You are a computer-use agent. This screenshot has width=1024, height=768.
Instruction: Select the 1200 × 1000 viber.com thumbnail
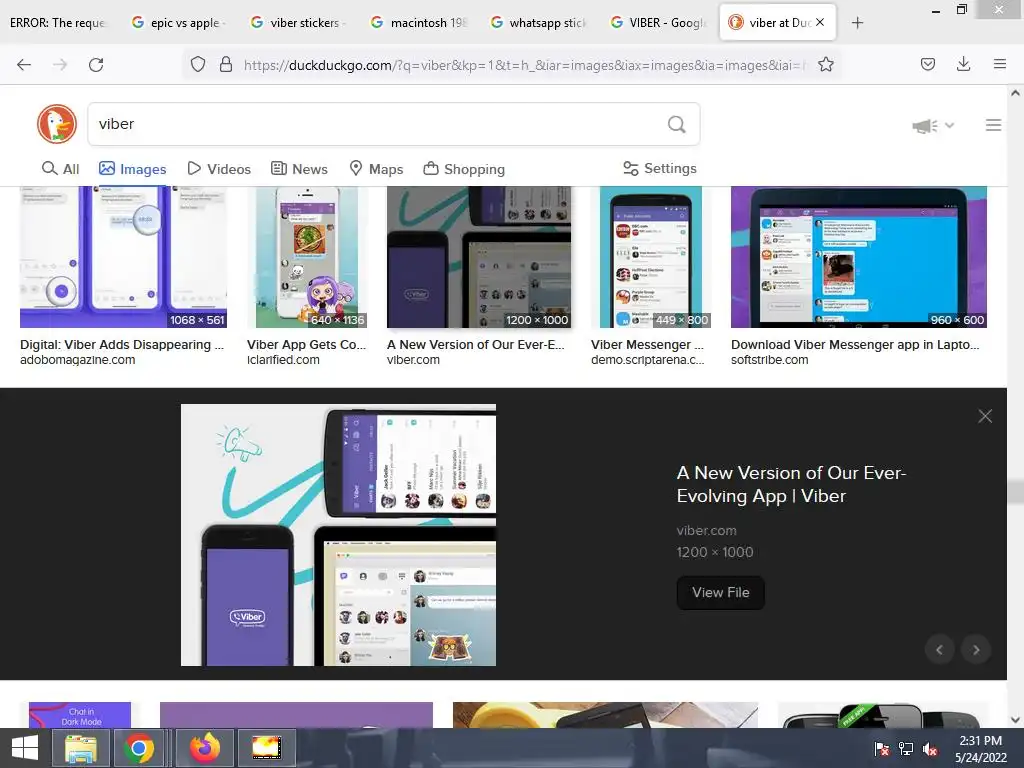click(479, 257)
